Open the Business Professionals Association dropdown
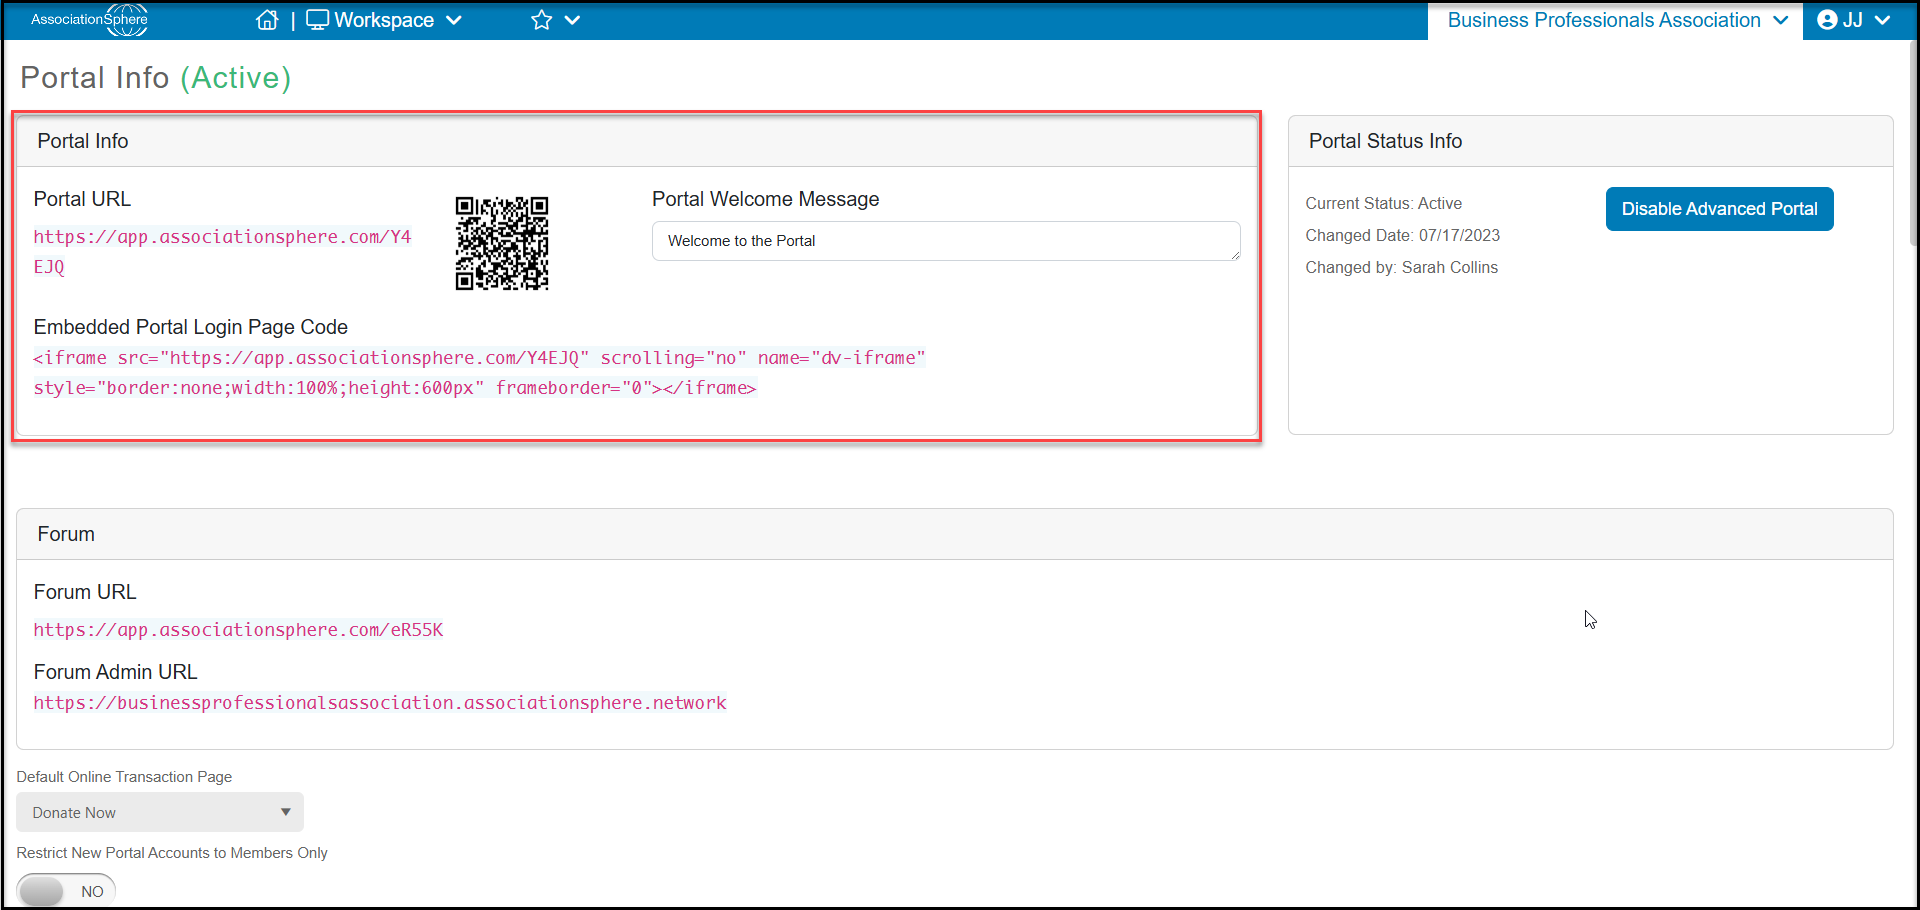Image resolution: width=1920 pixels, height=910 pixels. tap(1616, 20)
